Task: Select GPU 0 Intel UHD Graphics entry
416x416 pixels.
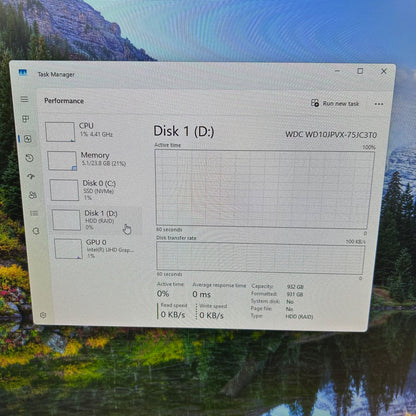Action: (x=98, y=248)
